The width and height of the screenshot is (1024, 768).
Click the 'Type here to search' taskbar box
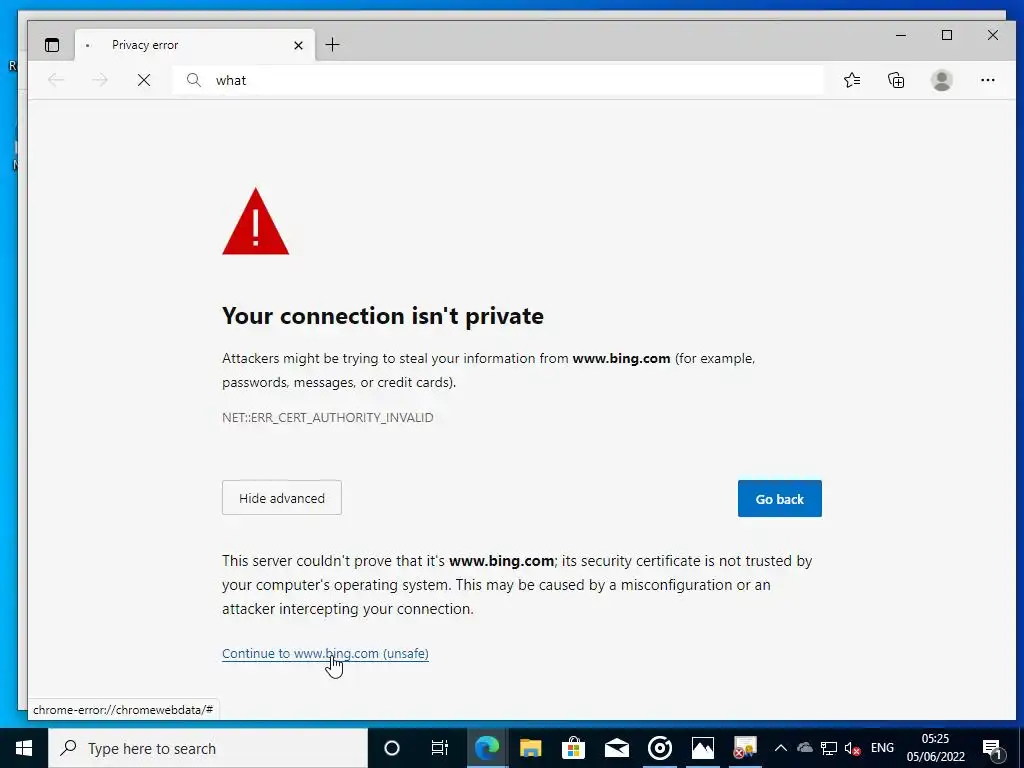click(208, 748)
